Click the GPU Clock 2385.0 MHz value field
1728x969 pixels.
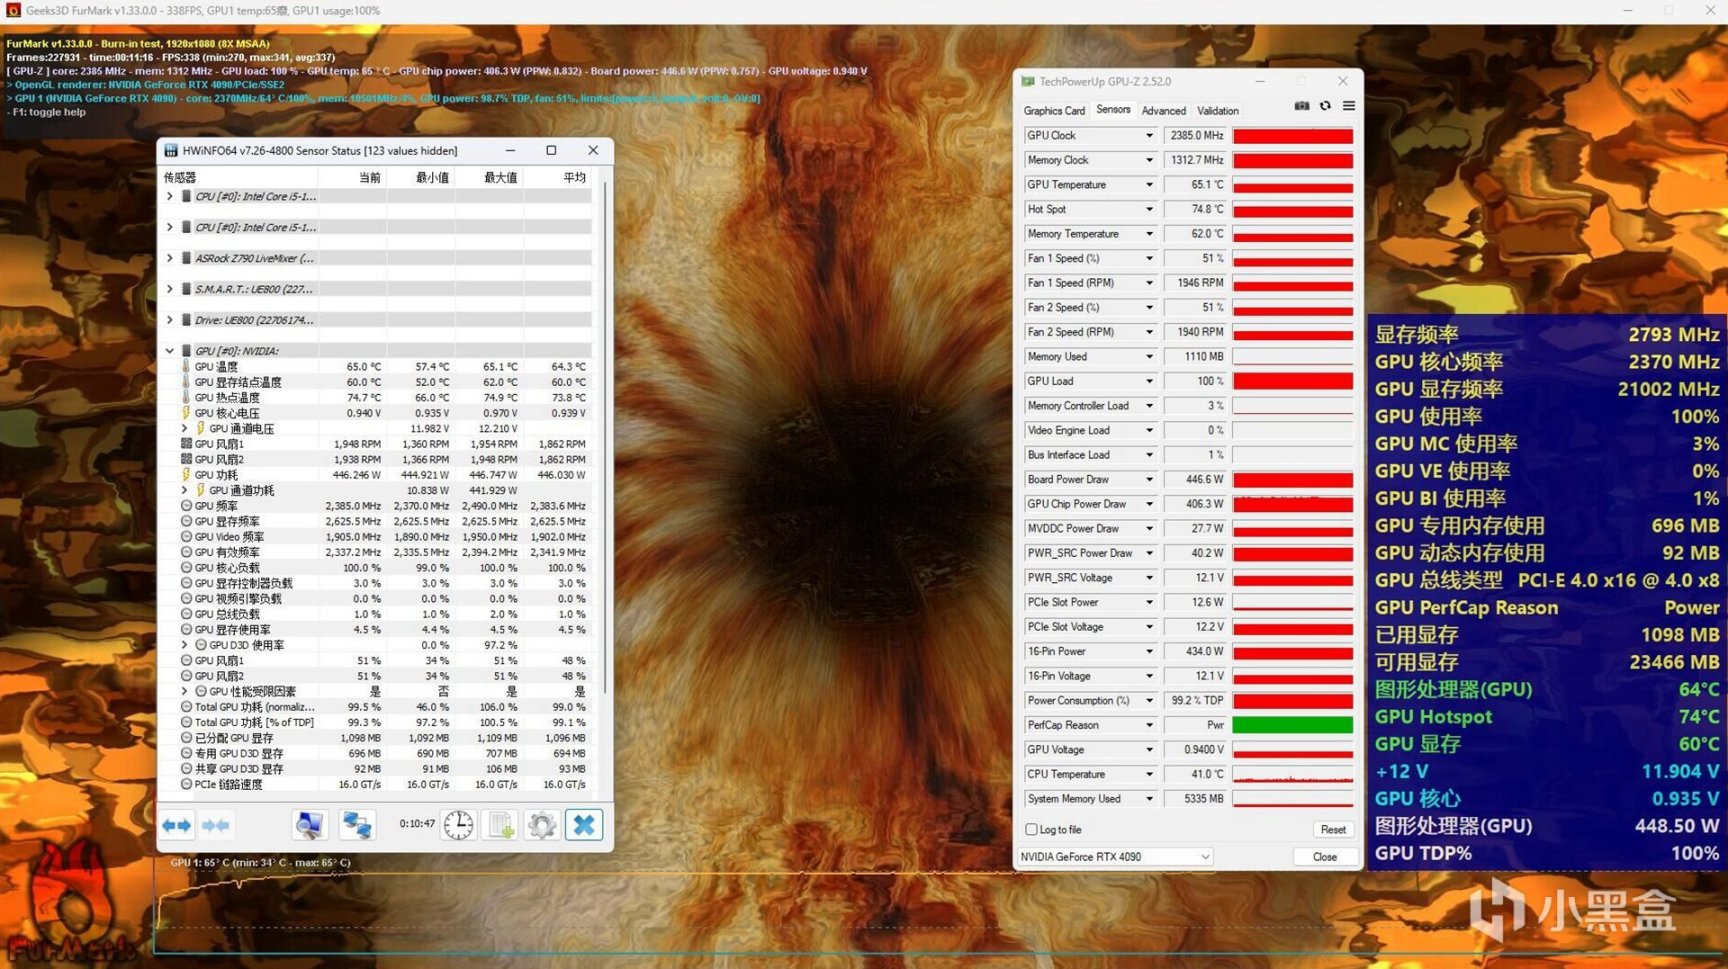(x=1196, y=136)
